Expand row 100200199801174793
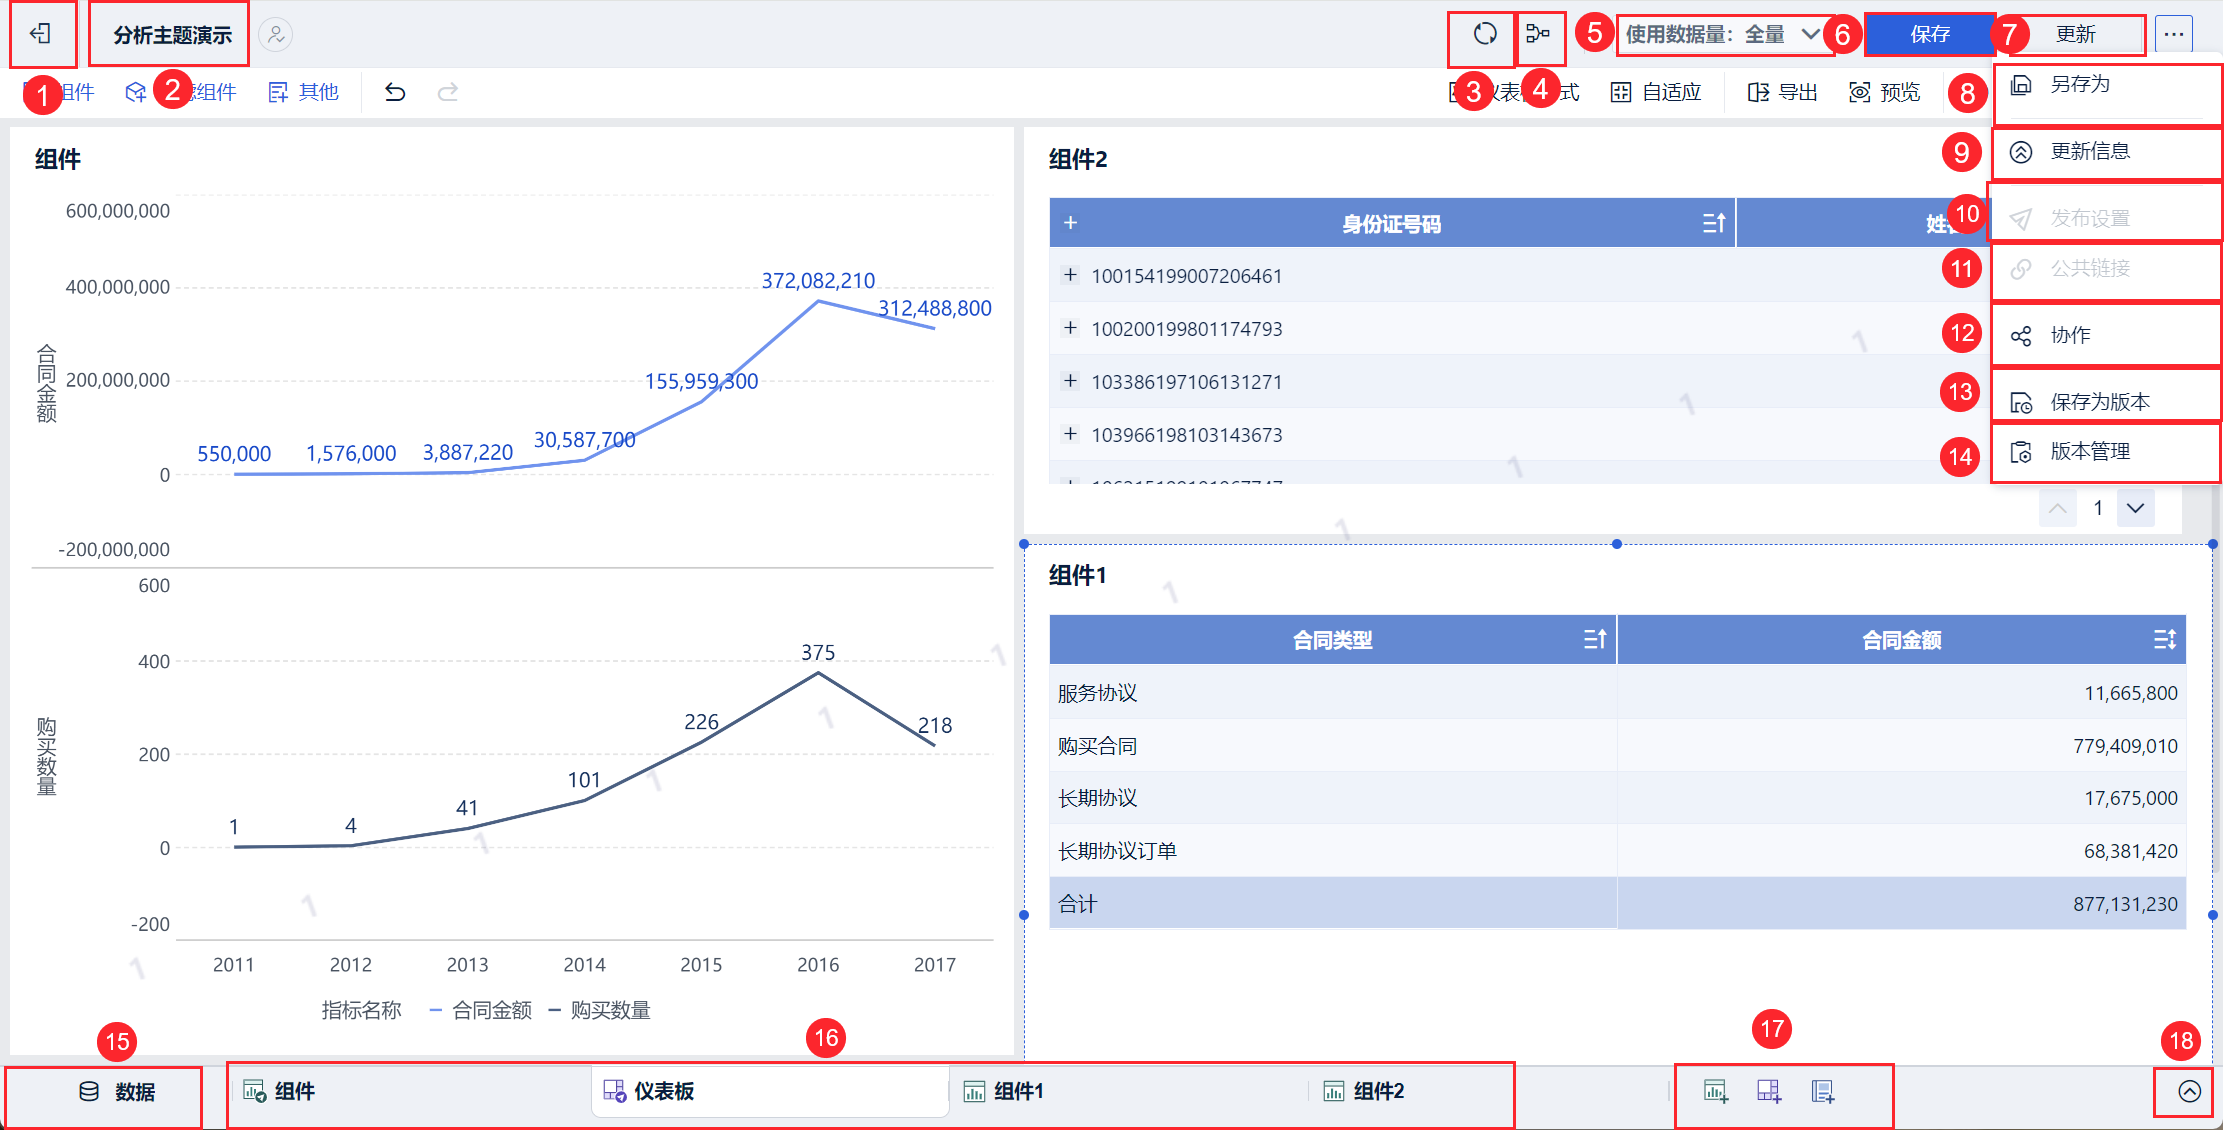2224x1130 pixels. [1070, 328]
